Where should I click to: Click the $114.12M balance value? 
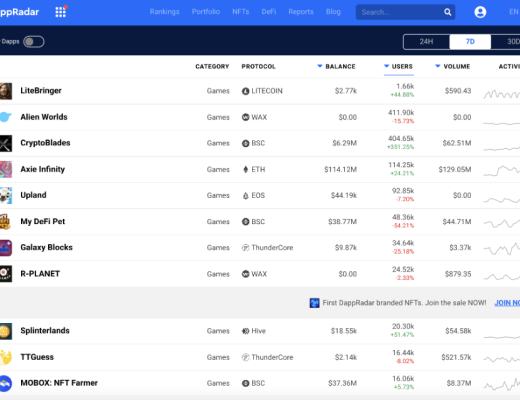pos(340,169)
